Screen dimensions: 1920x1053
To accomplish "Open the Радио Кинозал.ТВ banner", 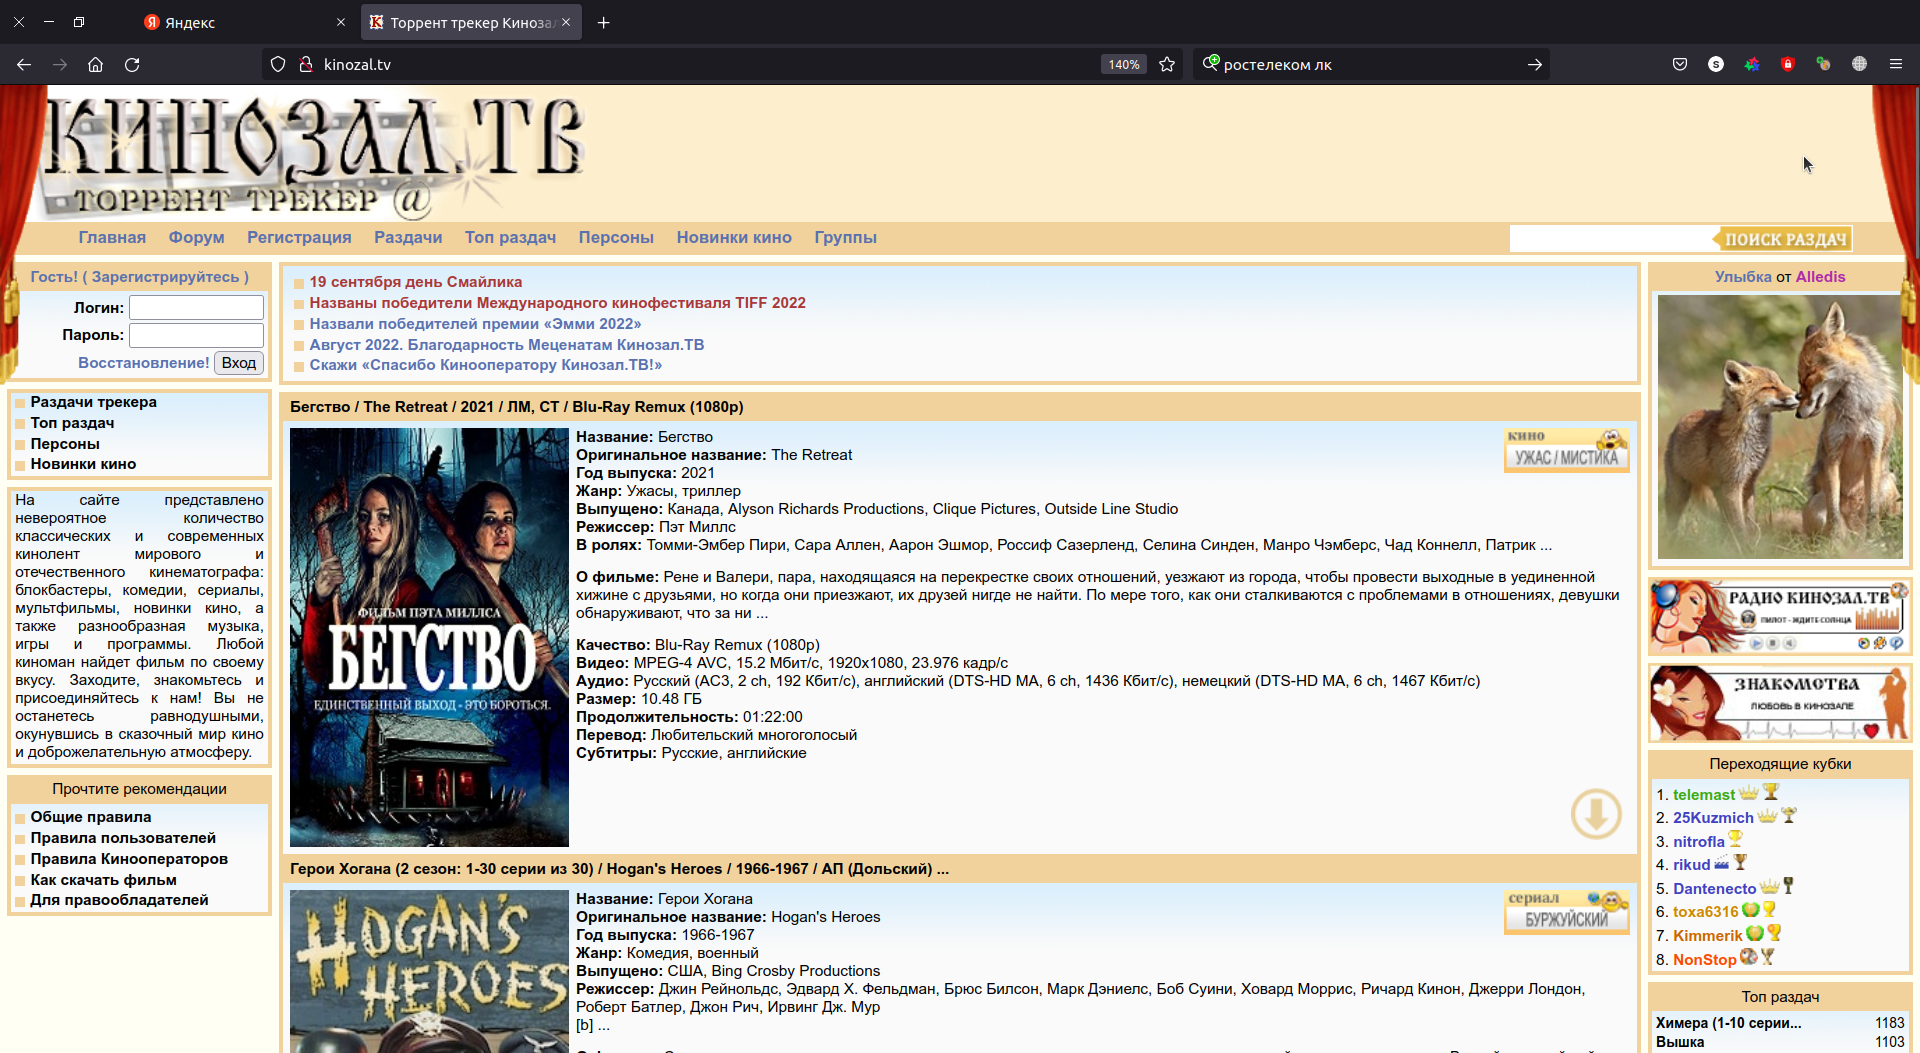I will 1779,617.
